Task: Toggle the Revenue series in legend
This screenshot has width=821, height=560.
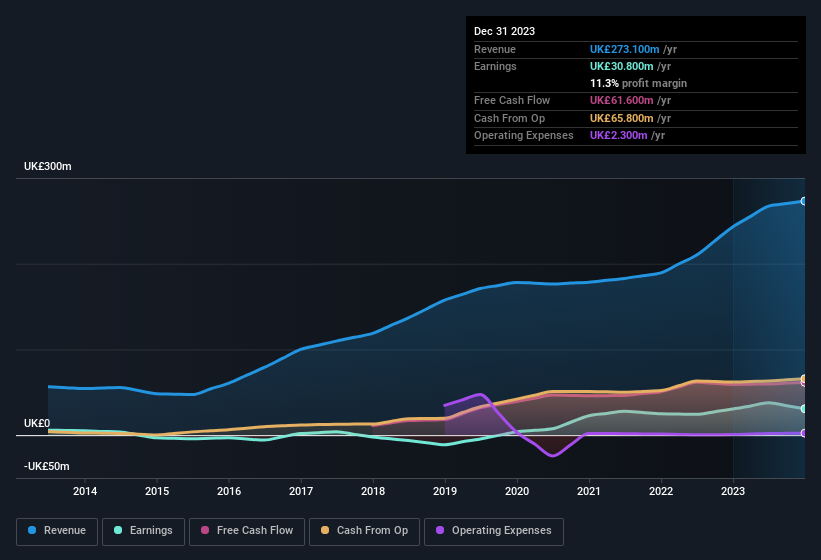Action: click(x=58, y=531)
